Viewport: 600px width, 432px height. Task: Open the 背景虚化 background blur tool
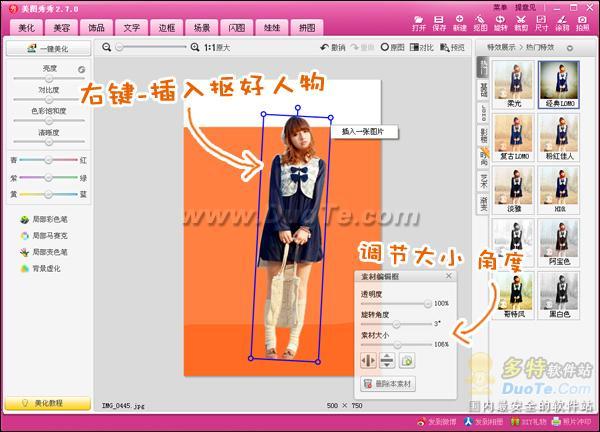[x=41, y=269]
